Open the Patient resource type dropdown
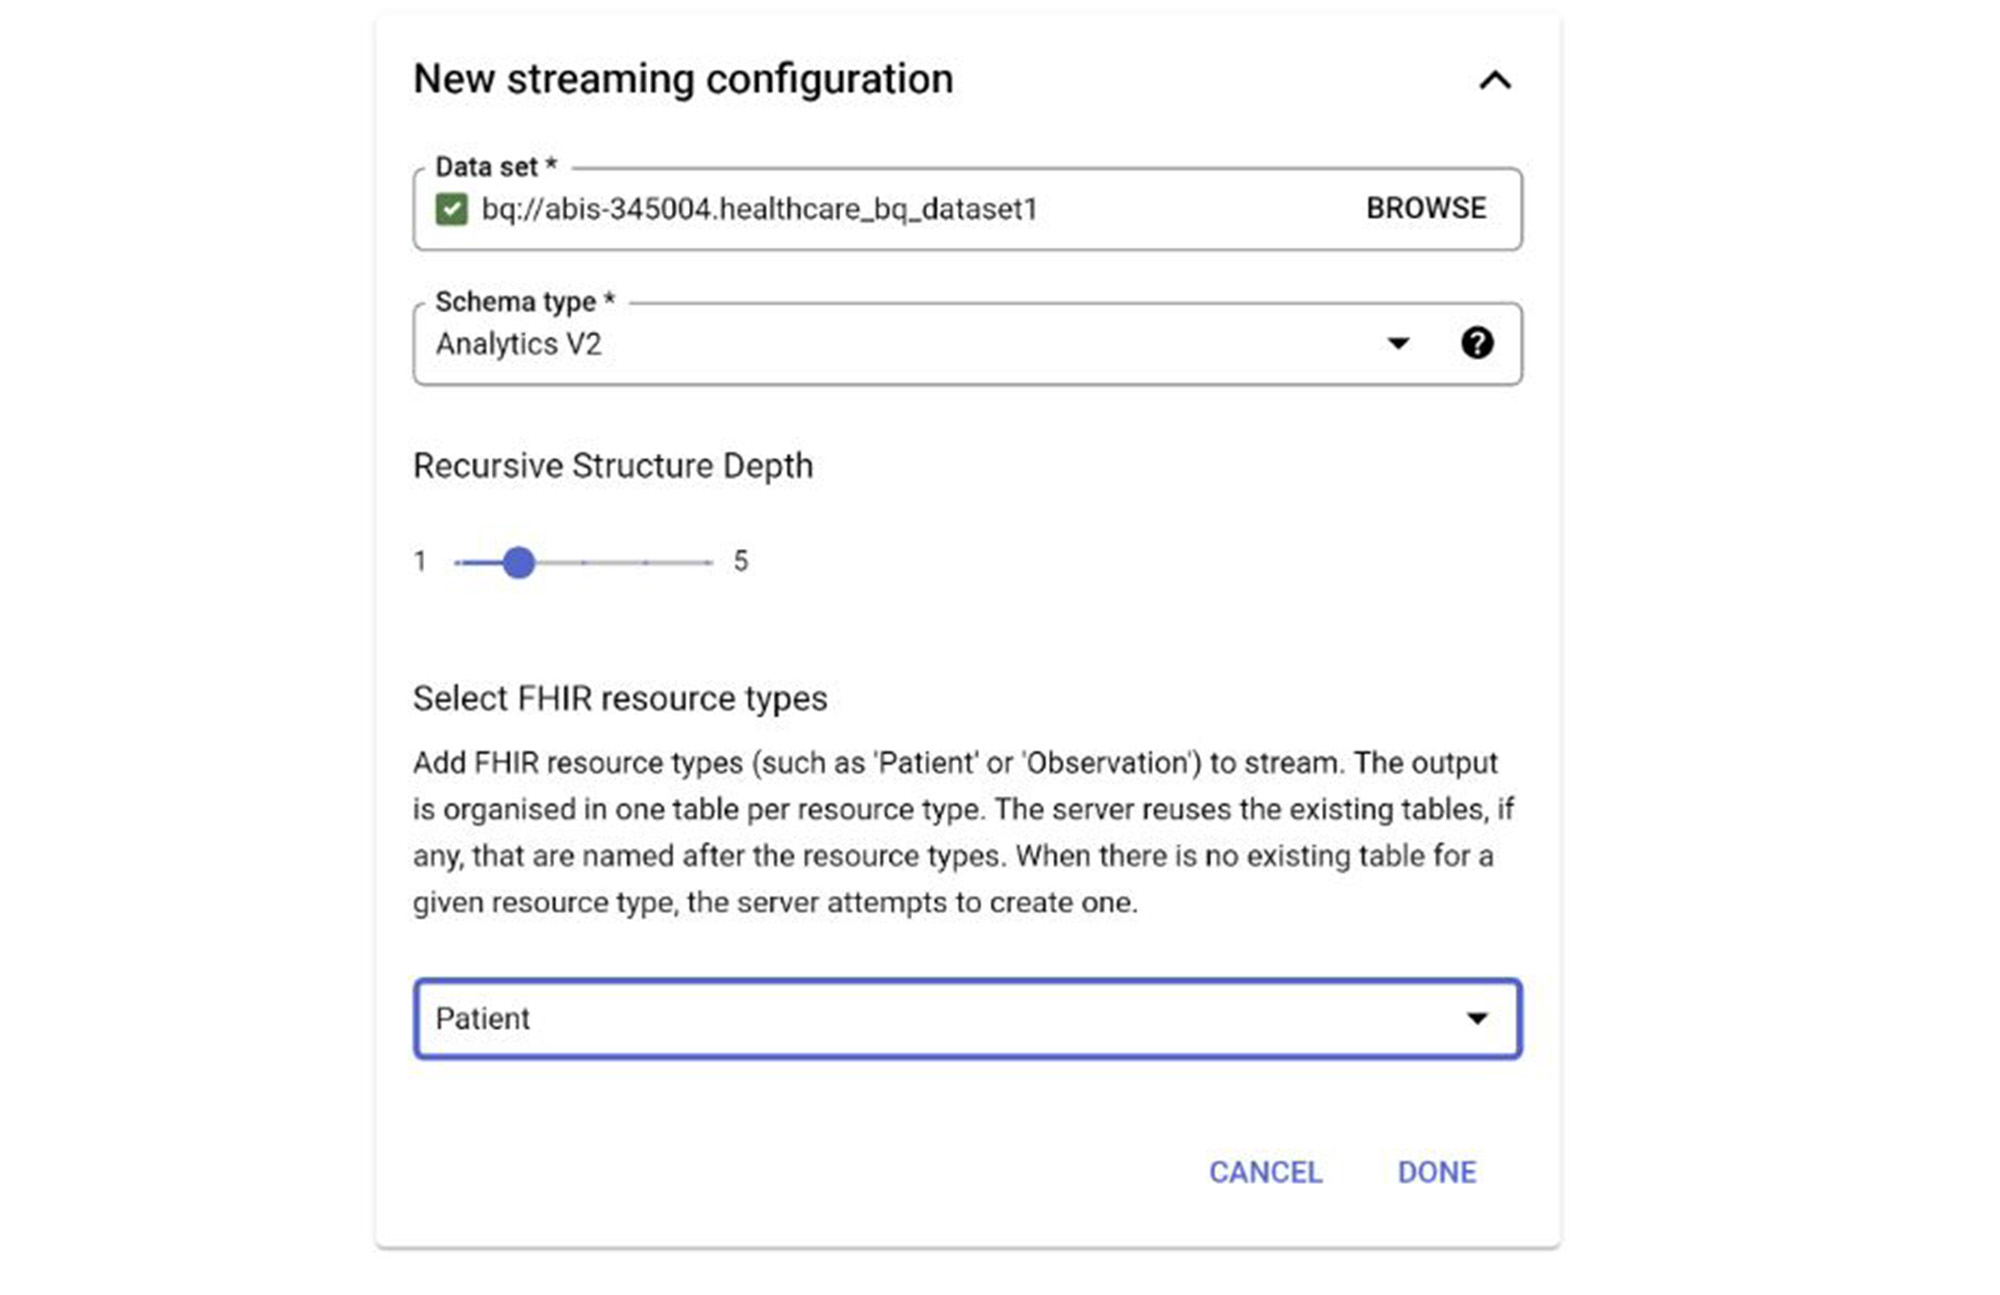Screen dimensions: 2000x1295 point(967,1018)
